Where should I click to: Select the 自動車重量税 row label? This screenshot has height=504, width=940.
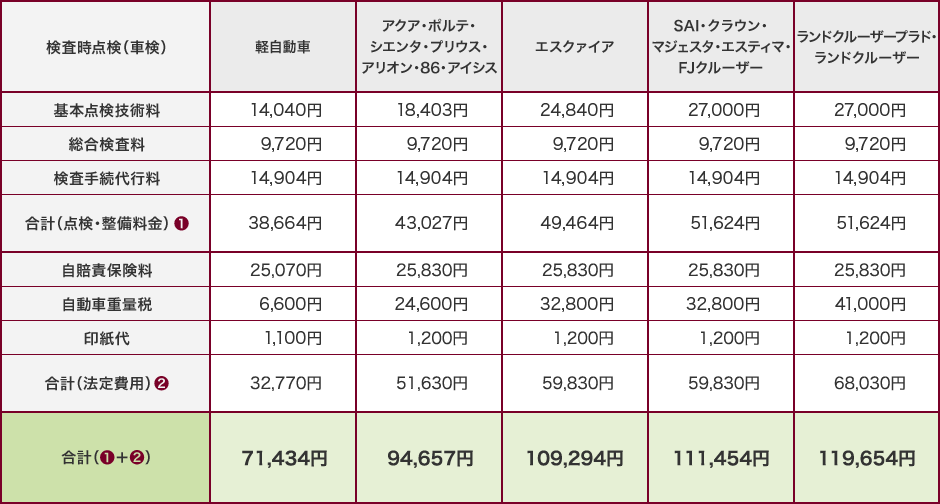point(106,304)
